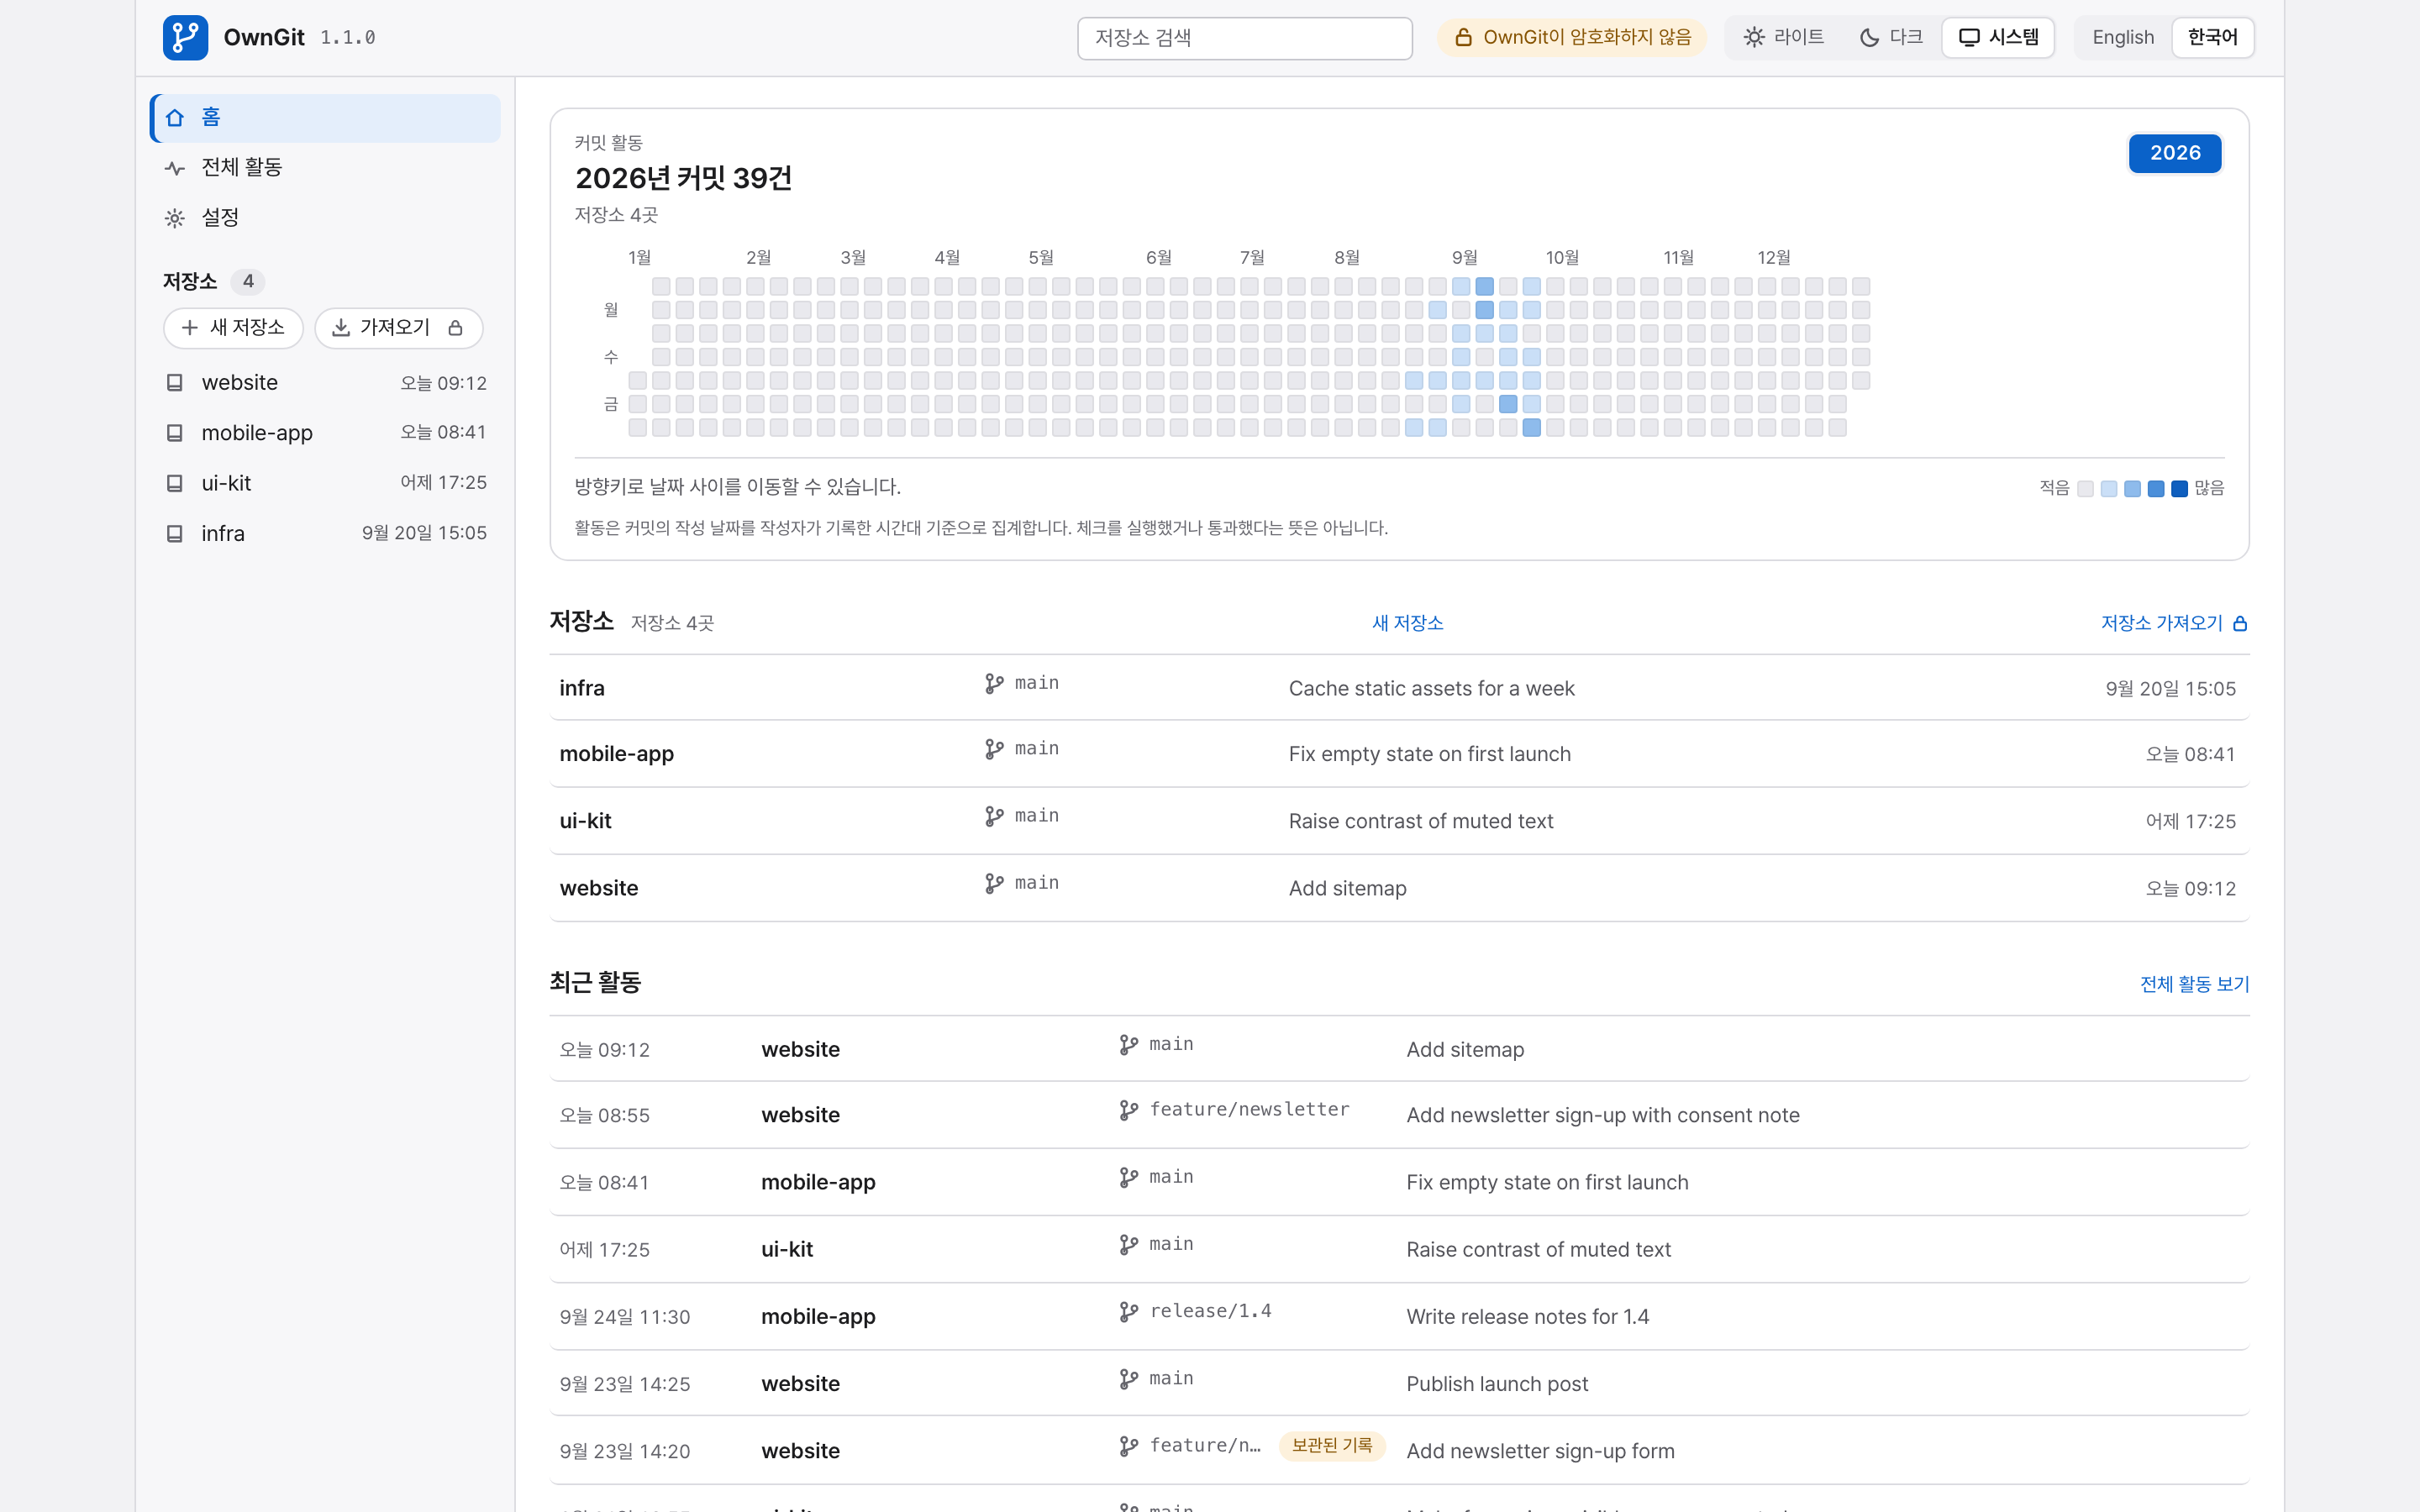Click branch icon beside feature/newsletter
This screenshot has height=1512, width=2420.
pyautogui.click(x=1129, y=1111)
